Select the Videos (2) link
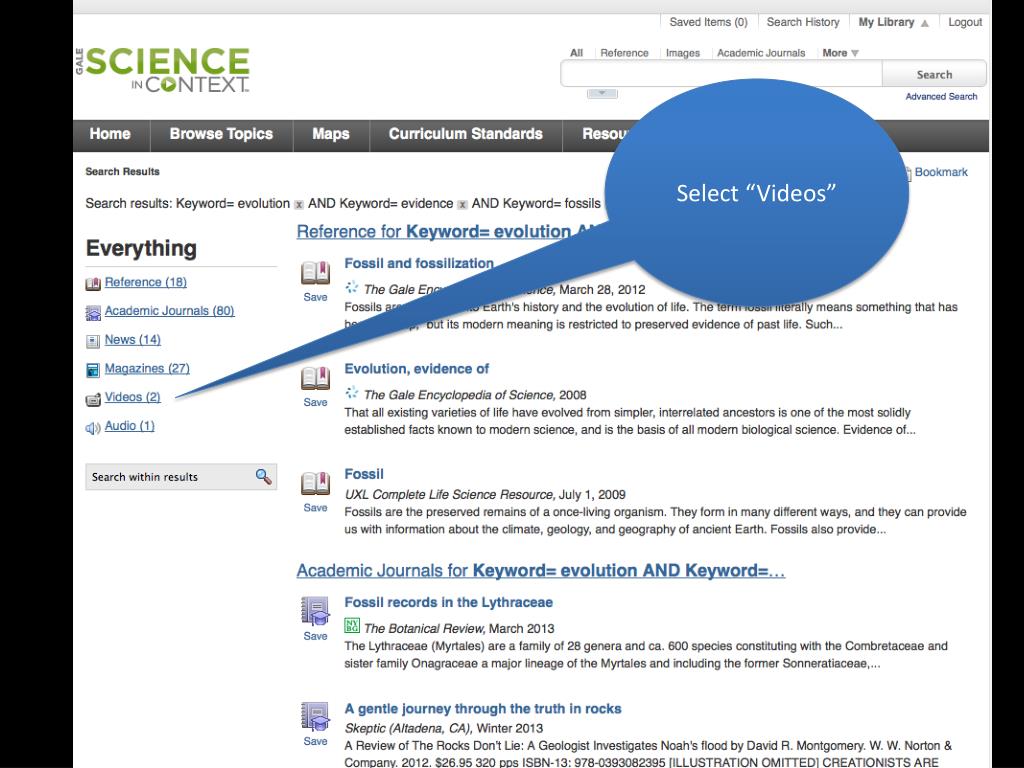The image size is (1024, 768). (133, 397)
